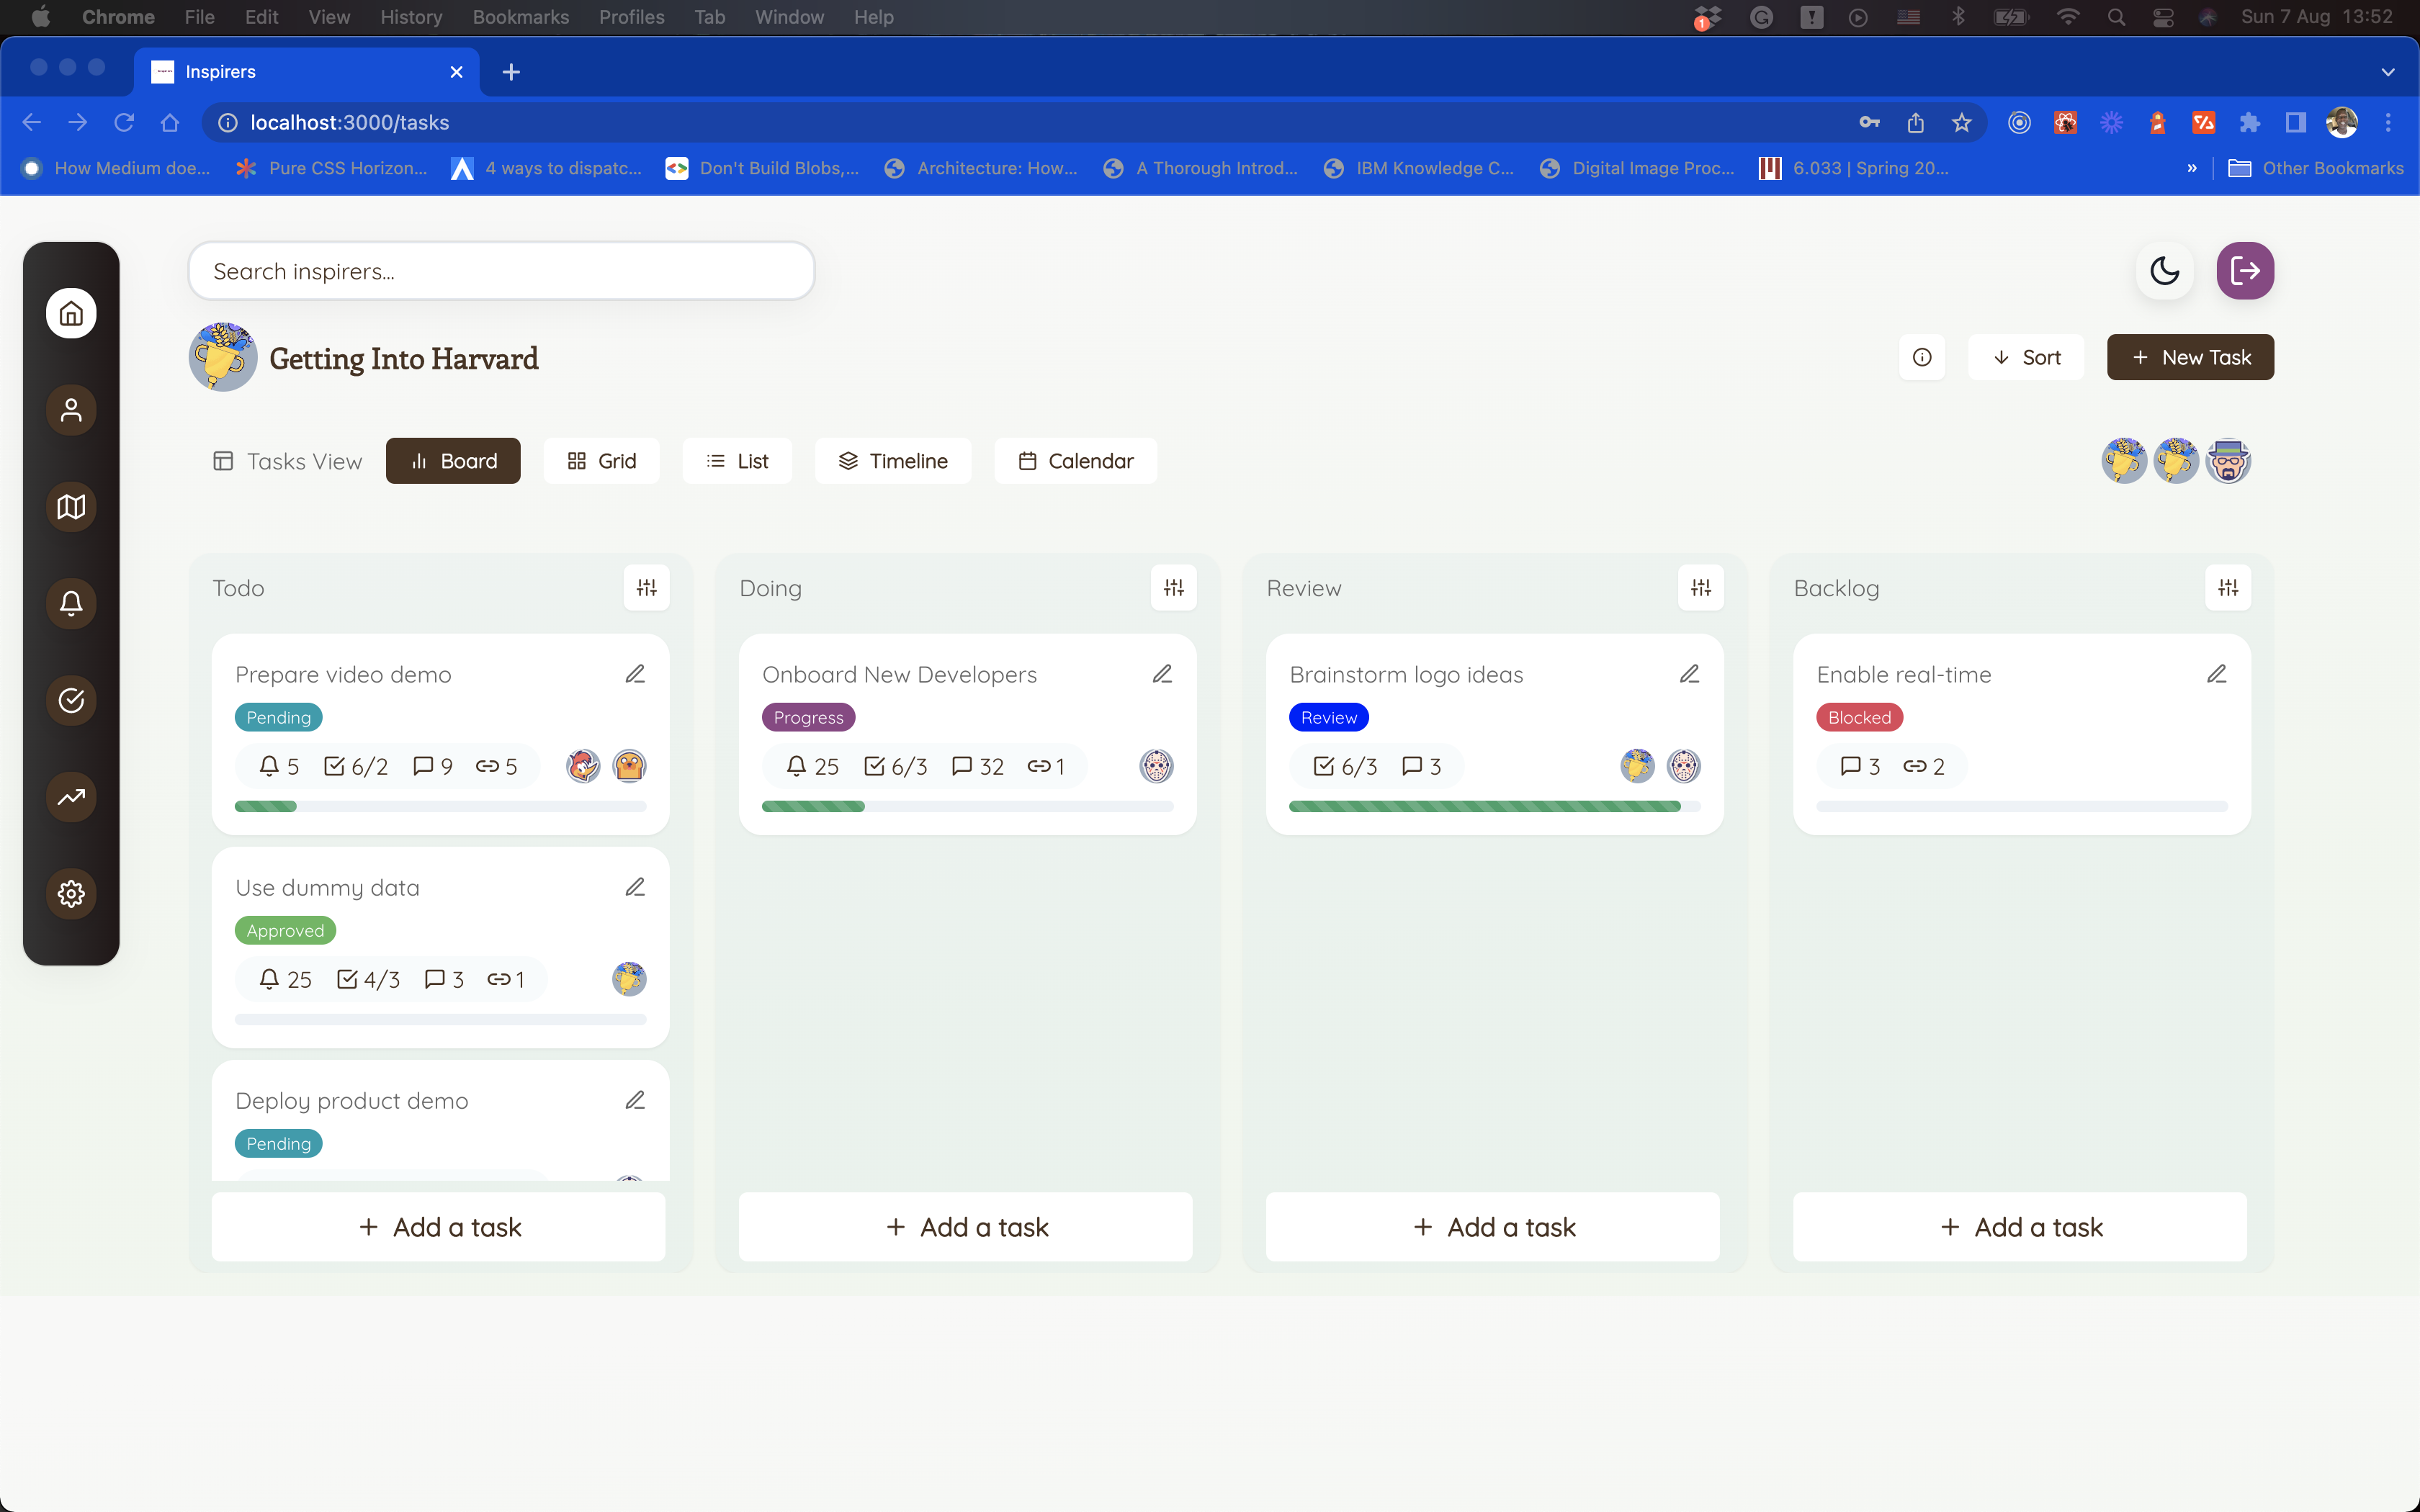Screen dimensions: 2420x1512
Task: Select the map/roadmap sidebar icon
Action: pos(70,505)
